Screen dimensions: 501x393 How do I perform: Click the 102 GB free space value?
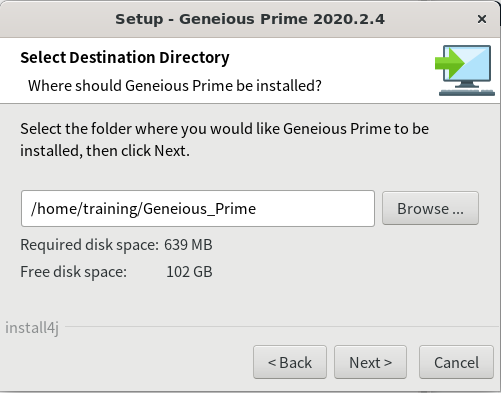189,272
